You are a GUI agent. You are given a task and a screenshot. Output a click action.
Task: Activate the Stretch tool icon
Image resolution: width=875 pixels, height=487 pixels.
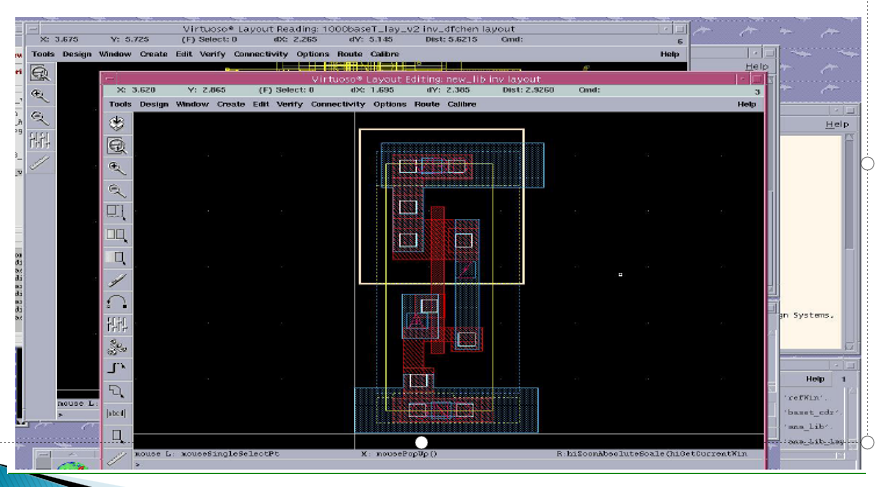click(x=117, y=213)
